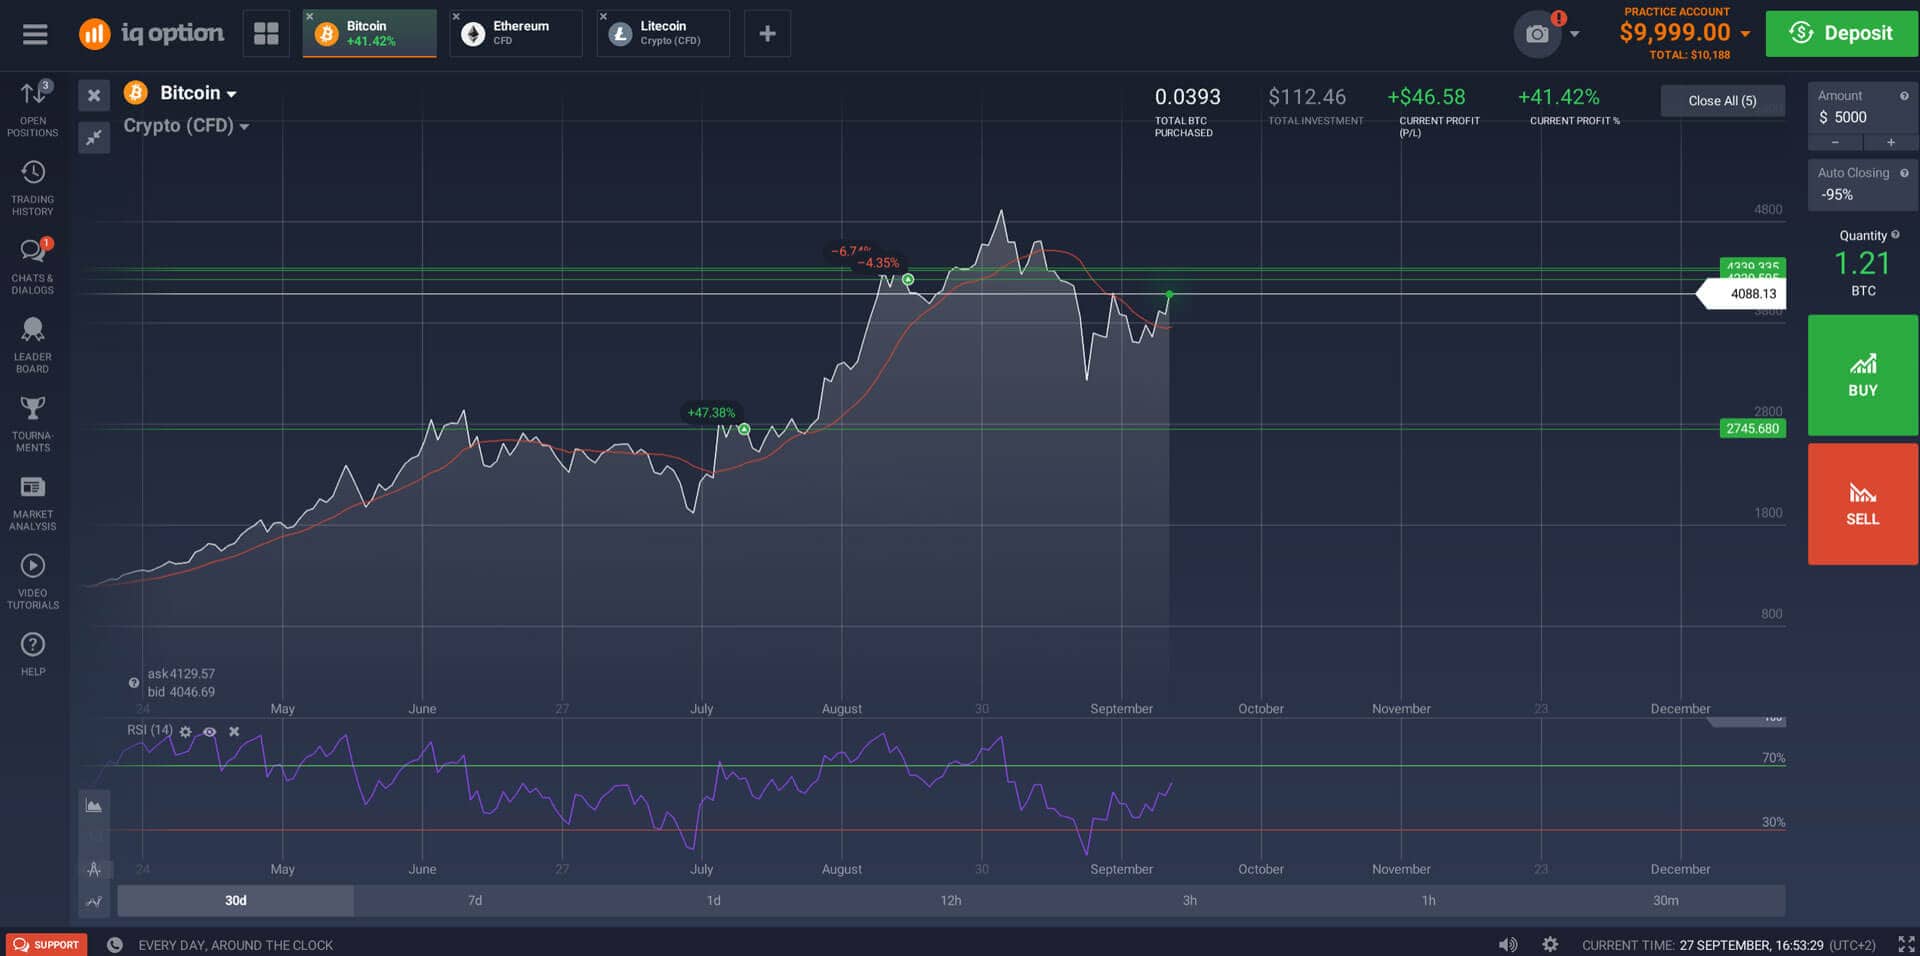Expand the Bitcoin asset dropdown
Screen dimensions: 1920x956
(x=198, y=93)
